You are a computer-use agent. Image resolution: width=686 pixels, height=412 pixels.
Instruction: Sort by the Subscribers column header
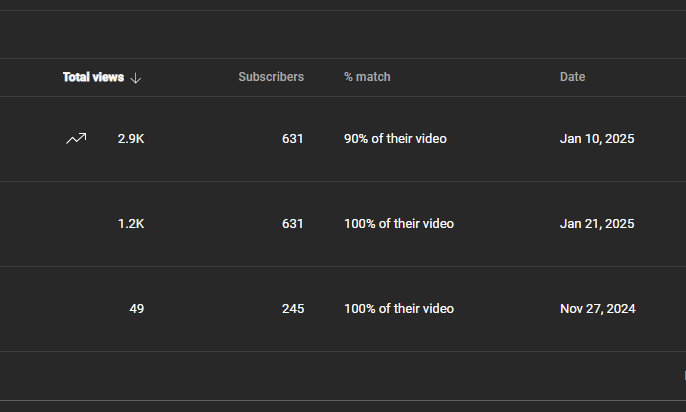click(x=271, y=77)
